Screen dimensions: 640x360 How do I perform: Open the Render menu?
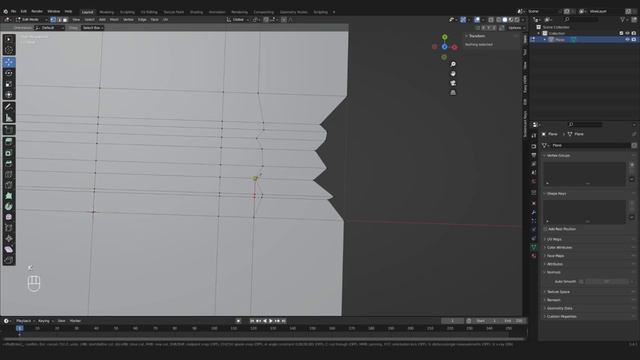point(37,11)
